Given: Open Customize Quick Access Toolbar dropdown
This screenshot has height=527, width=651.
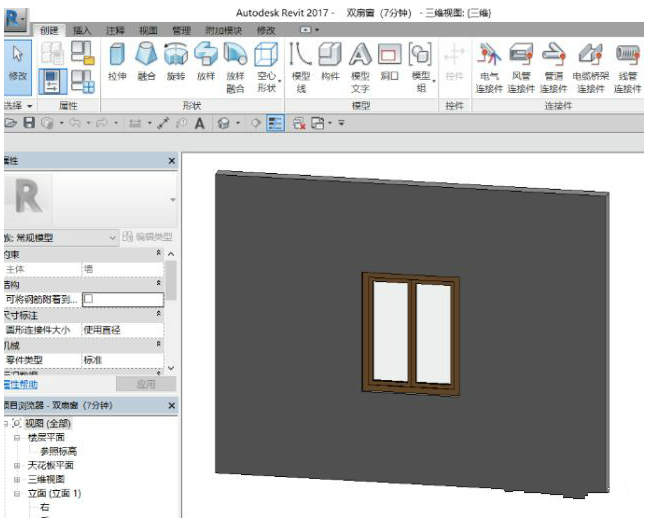Looking at the screenshot, I should 341,123.
